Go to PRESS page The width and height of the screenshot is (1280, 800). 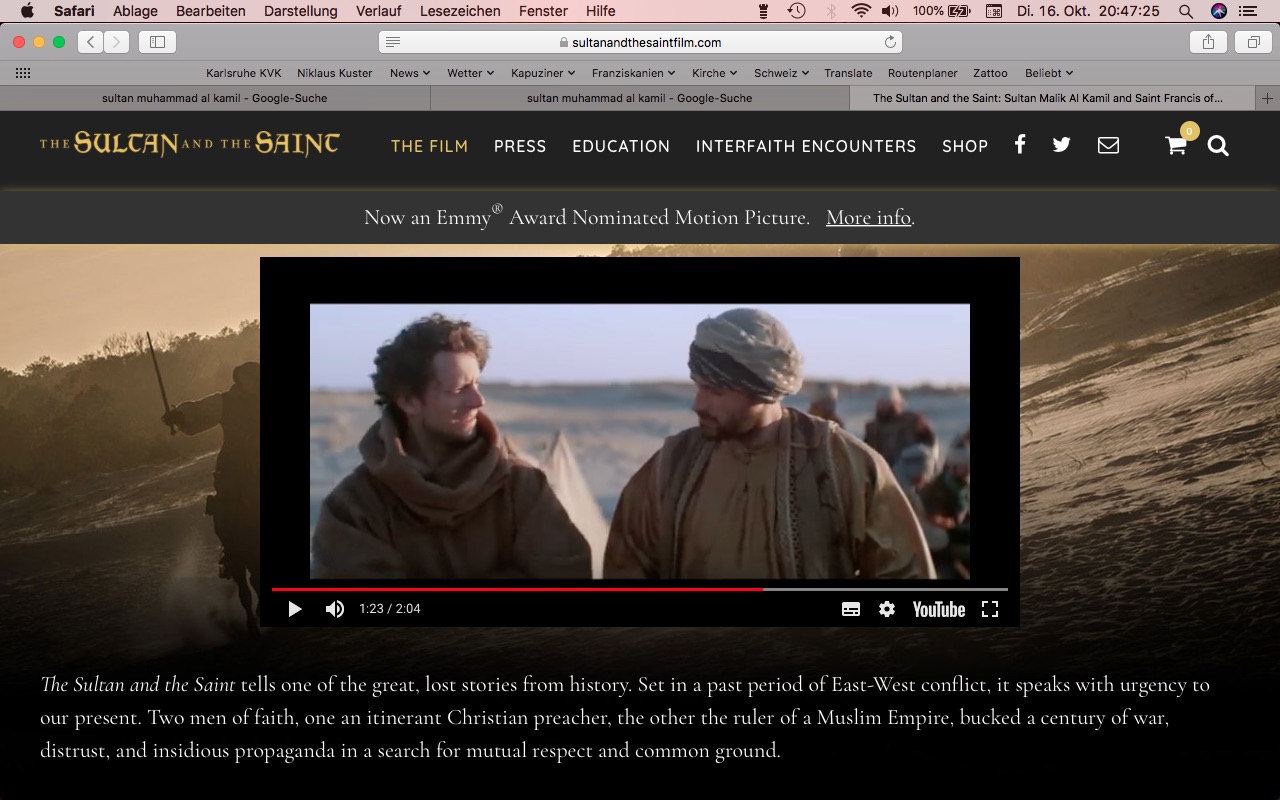pyautogui.click(x=520, y=146)
